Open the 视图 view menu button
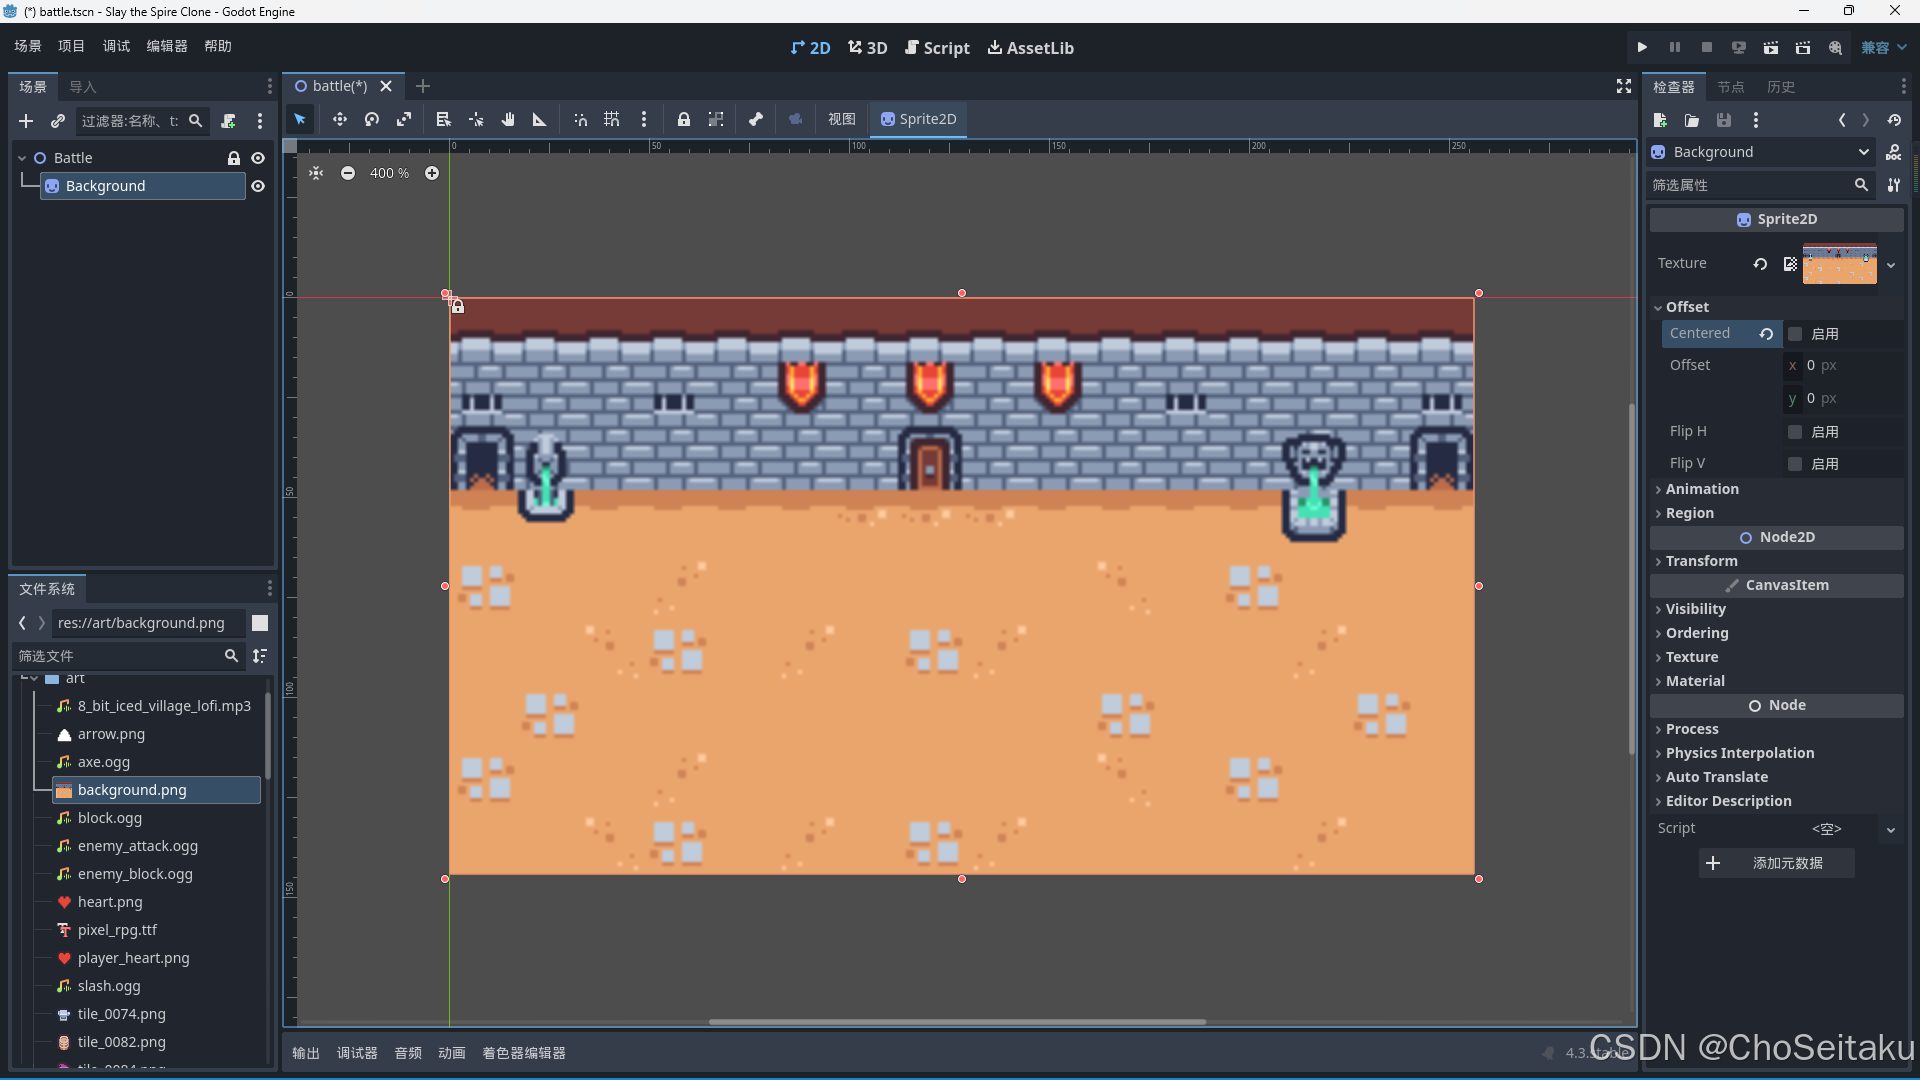This screenshot has height=1080, width=1920. (x=842, y=119)
